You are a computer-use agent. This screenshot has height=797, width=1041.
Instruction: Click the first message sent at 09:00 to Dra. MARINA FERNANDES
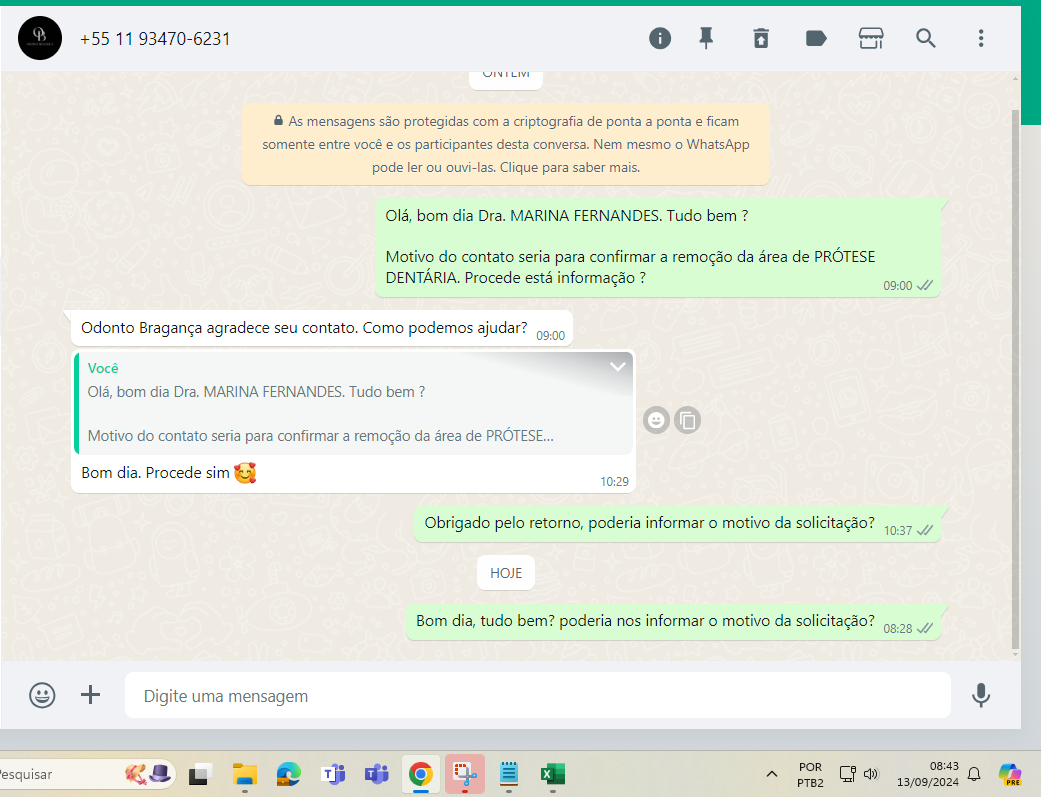pyautogui.click(x=658, y=248)
